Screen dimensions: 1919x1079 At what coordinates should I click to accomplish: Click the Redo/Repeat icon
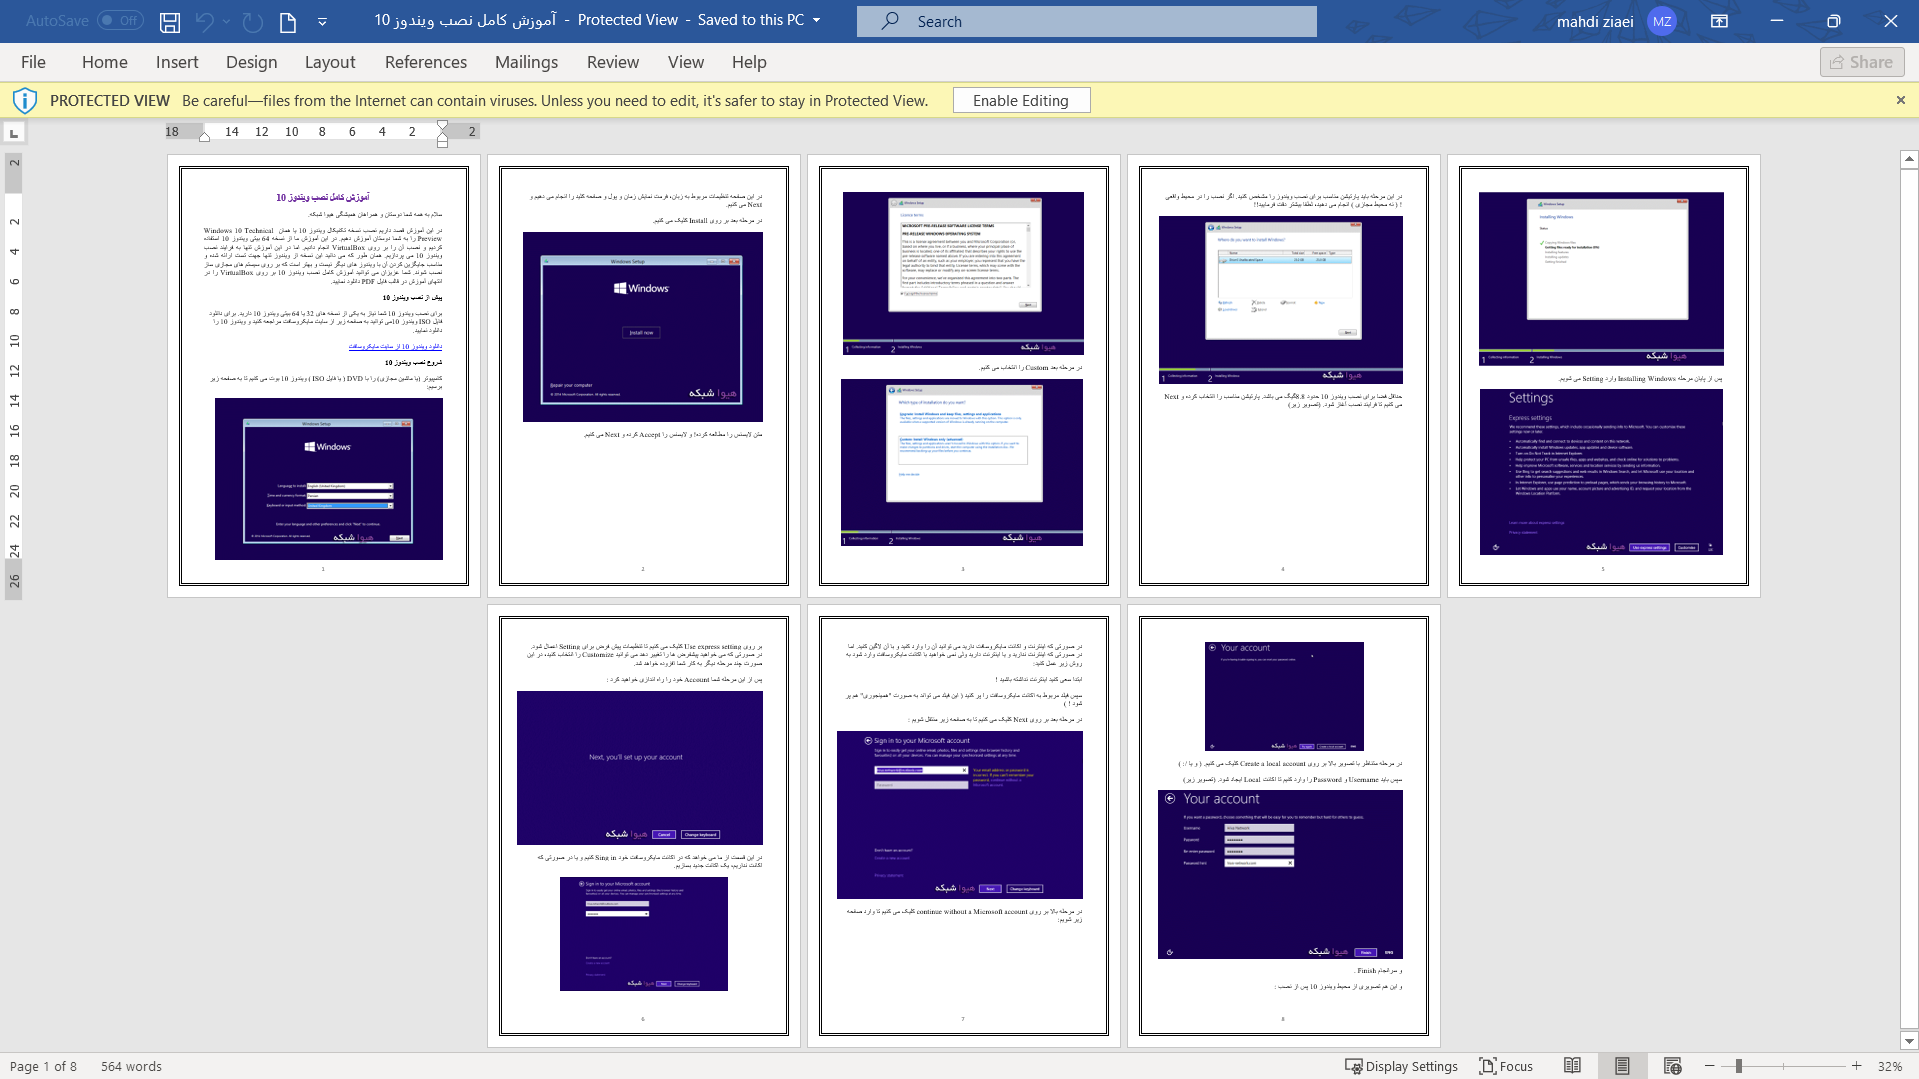(253, 21)
